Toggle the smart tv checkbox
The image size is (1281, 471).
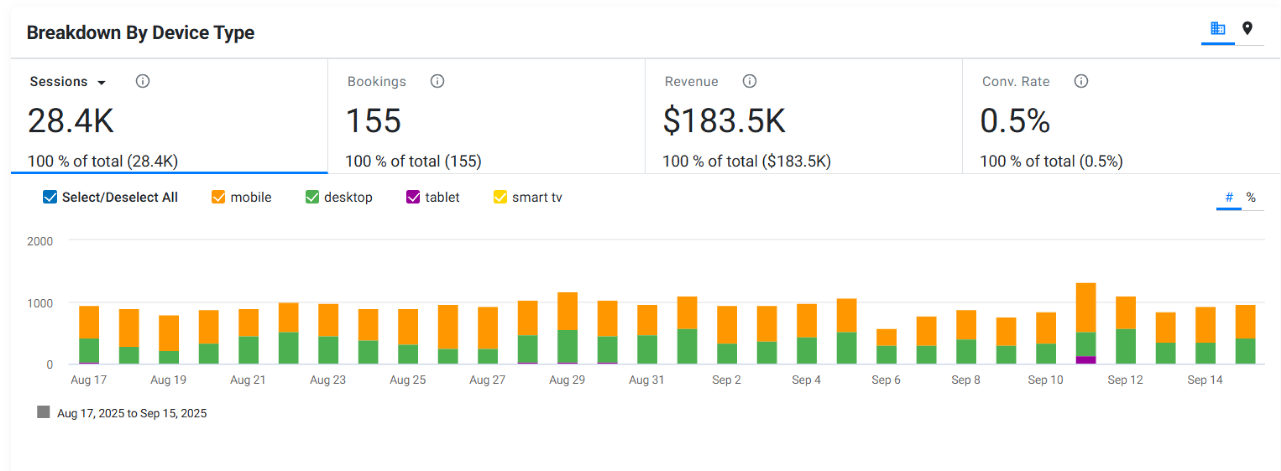pyautogui.click(x=500, y=197)
